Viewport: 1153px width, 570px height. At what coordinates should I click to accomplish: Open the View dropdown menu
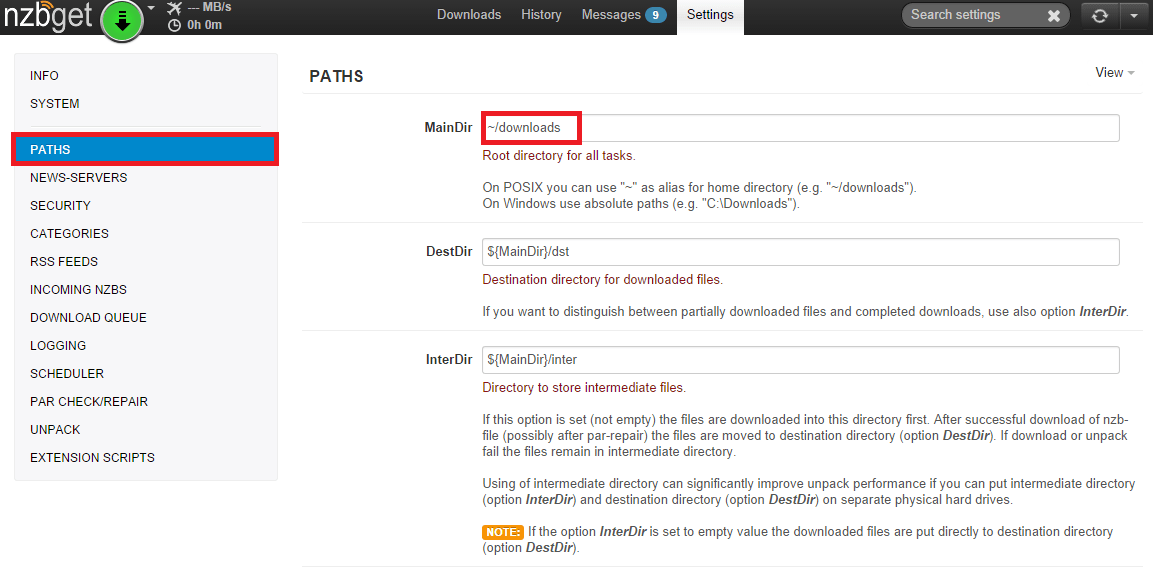(x=1114, y=73)
